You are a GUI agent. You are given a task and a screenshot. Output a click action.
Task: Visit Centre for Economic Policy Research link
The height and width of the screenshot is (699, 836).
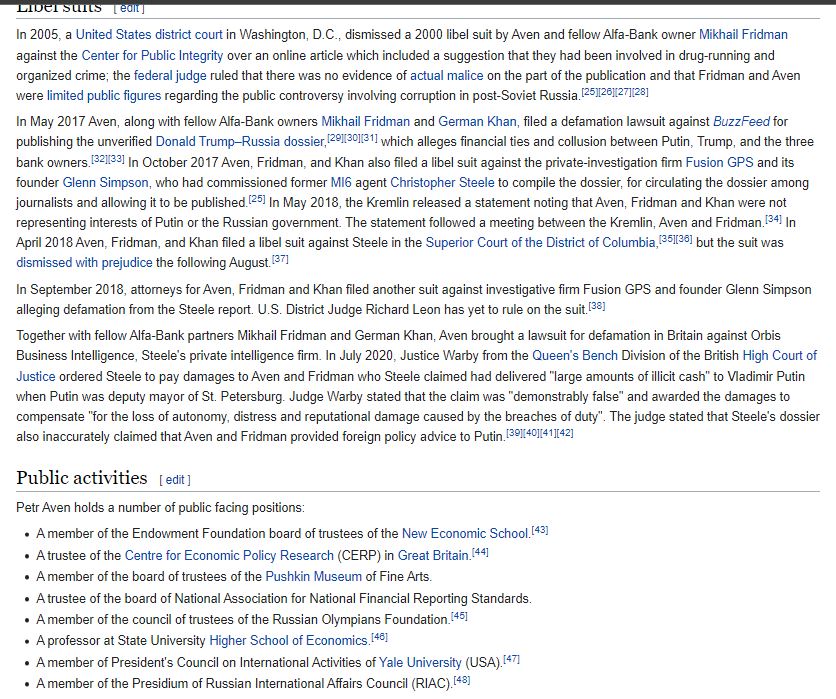coord(229,556)
